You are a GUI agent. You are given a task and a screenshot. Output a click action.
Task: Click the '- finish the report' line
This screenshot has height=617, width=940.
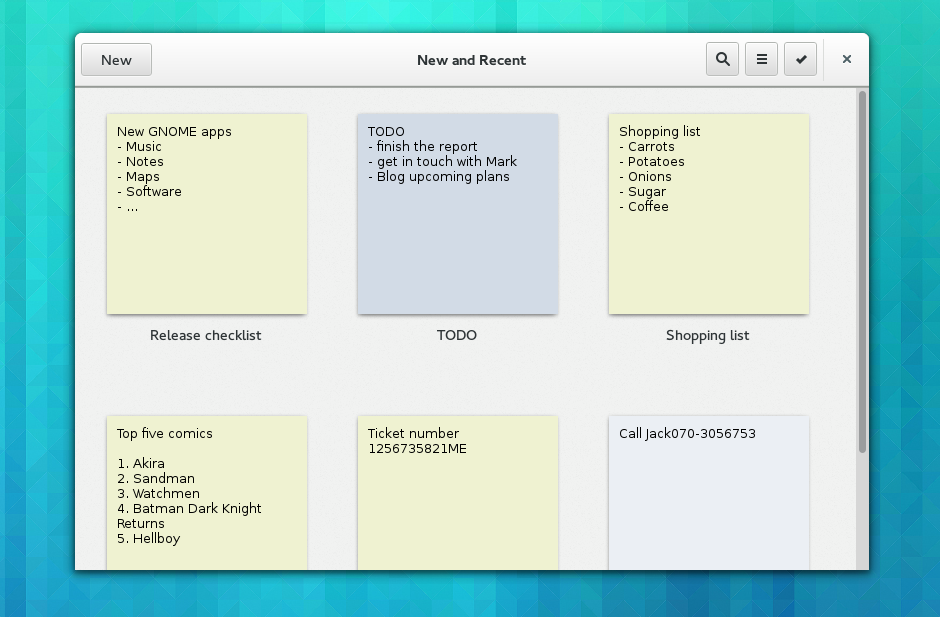coord(423,147)
